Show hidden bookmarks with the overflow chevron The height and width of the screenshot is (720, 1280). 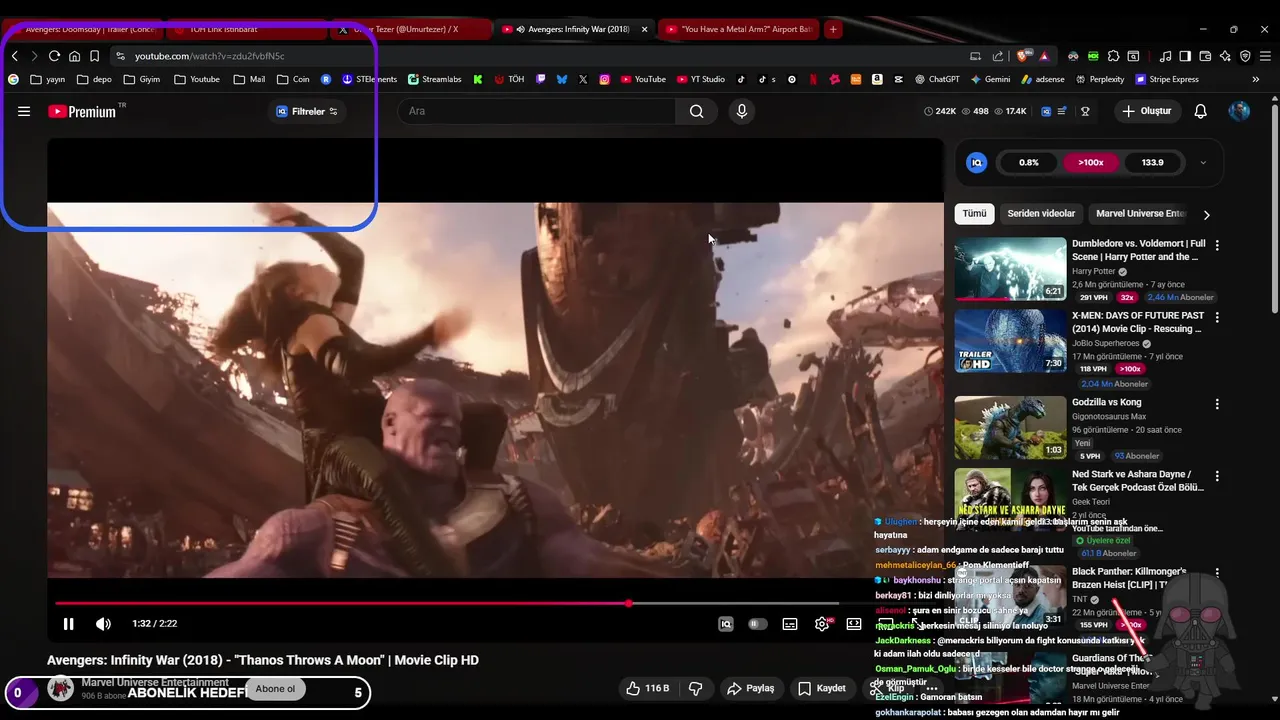pos(1255,79)
